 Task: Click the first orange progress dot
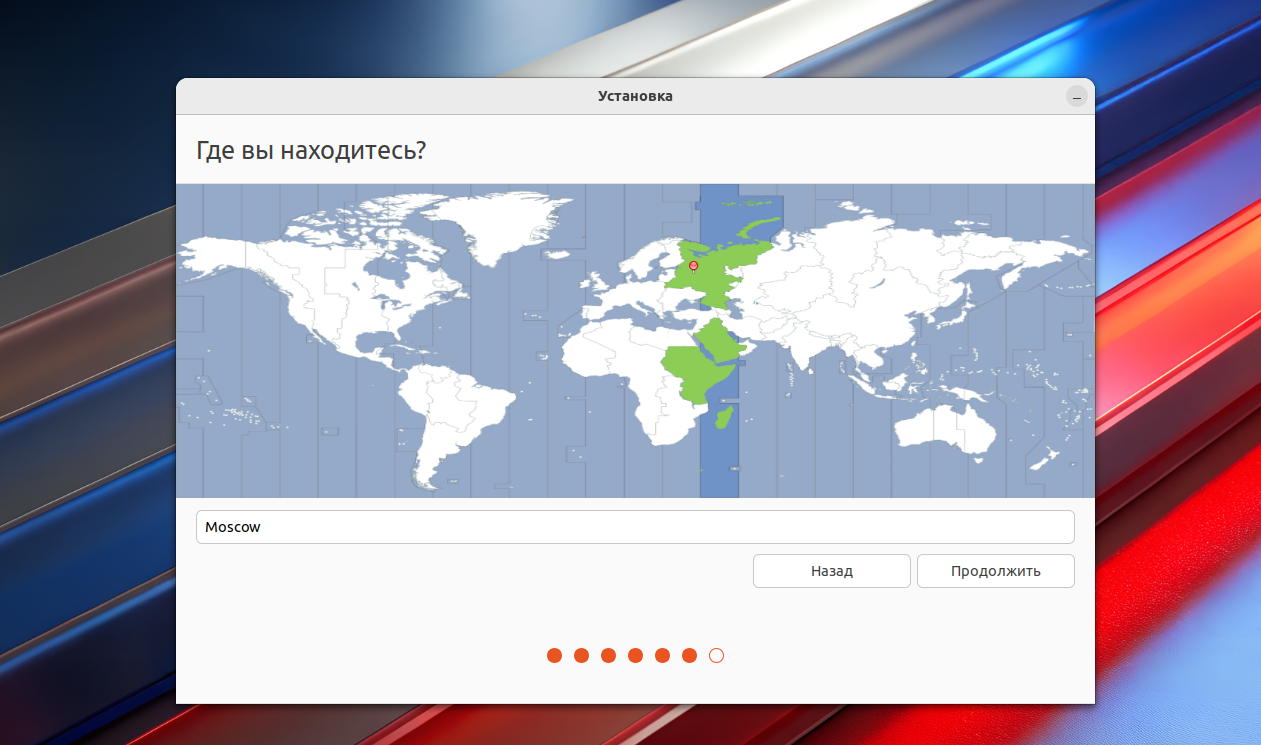pos(554,656)
